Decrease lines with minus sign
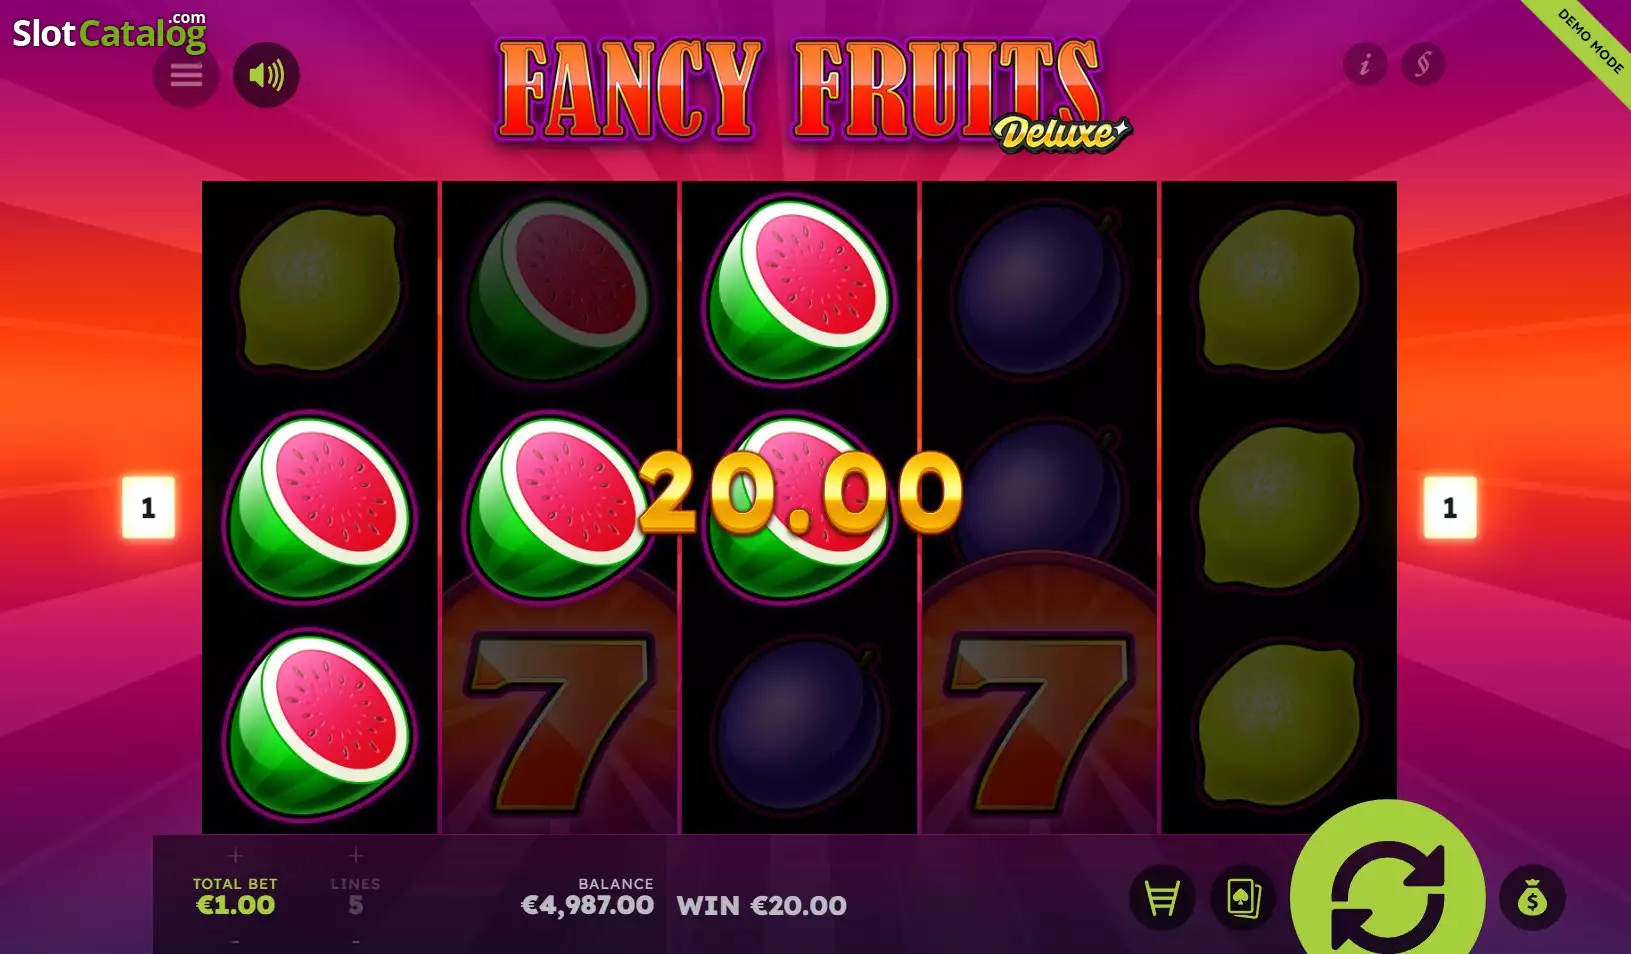Image resolution: width=1631 pixels, height=954 pixels. pyautogui.click(x=355, y=942)
